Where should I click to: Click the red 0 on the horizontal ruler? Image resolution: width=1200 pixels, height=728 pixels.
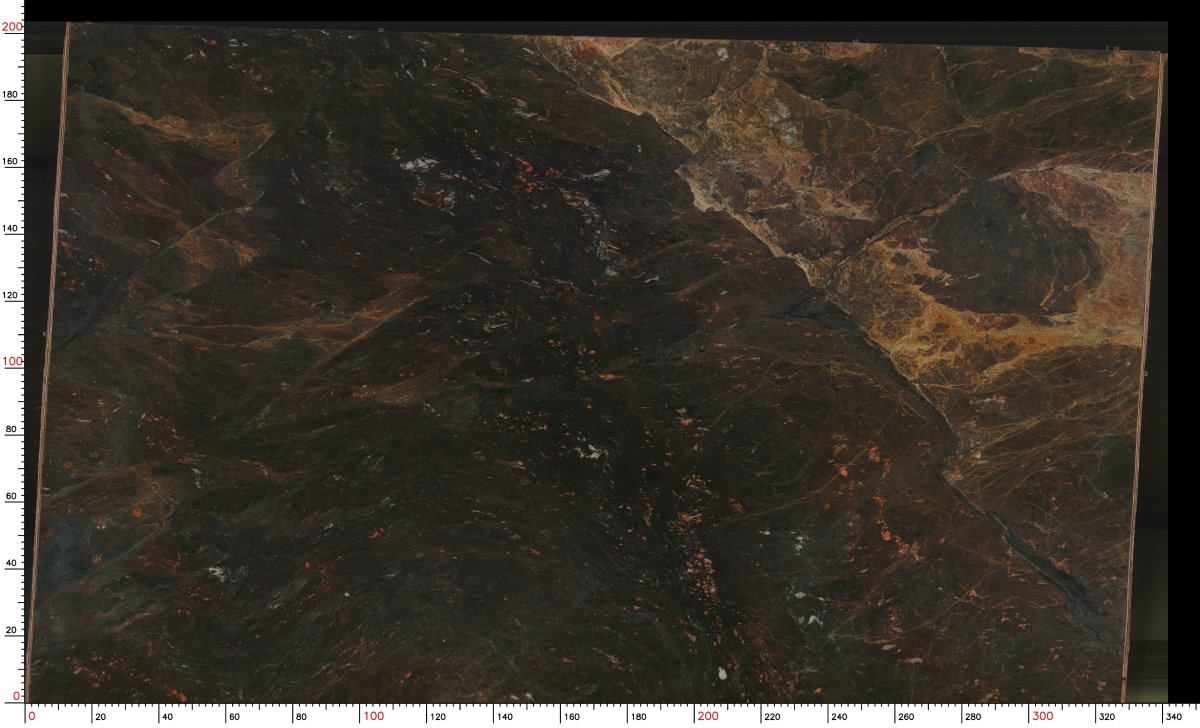pyautogui.click(x=32, y=716)
